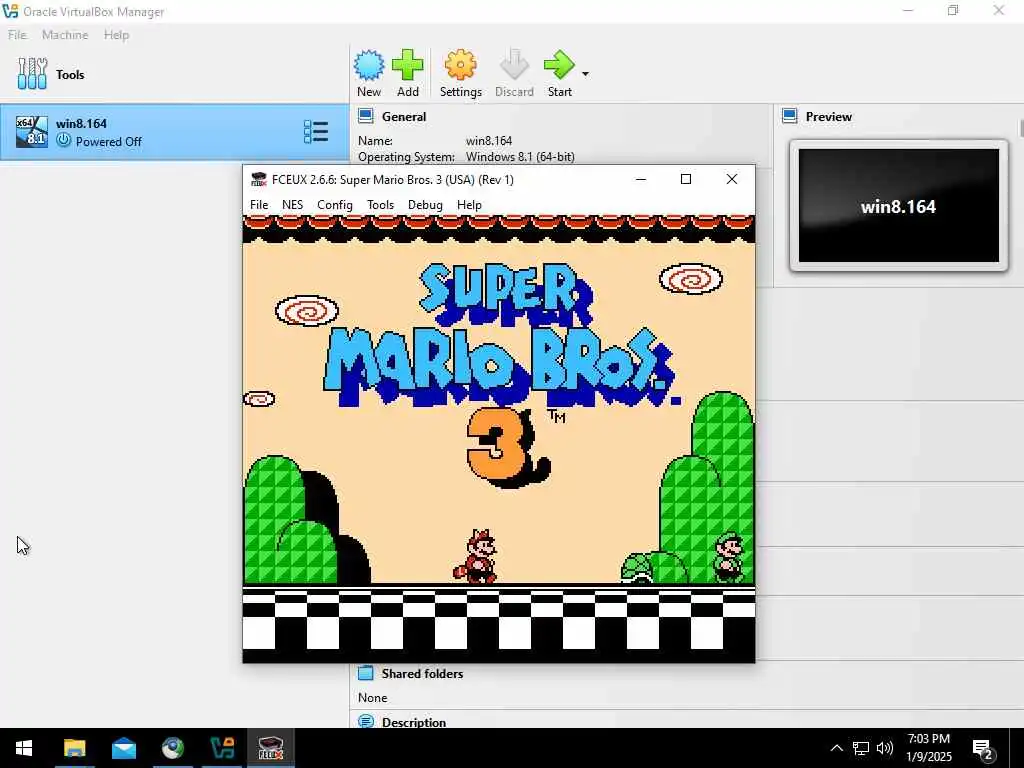Click the Powered Off status icon

click(x=63, y=140)
